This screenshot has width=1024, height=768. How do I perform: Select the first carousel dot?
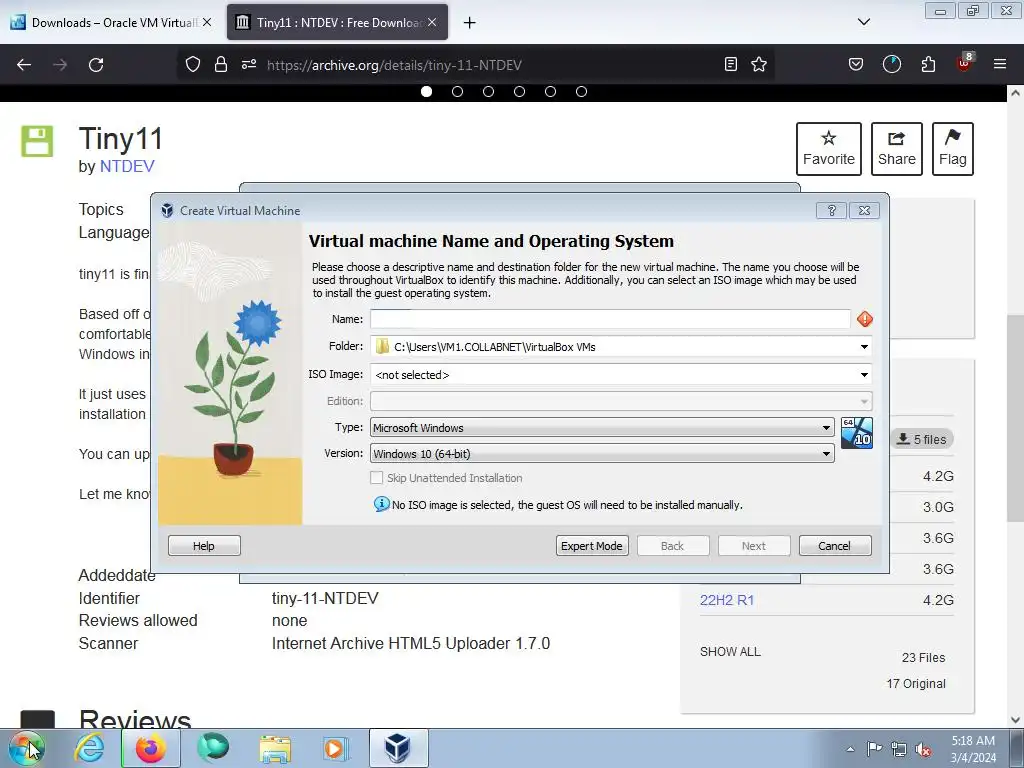point(426,91)
